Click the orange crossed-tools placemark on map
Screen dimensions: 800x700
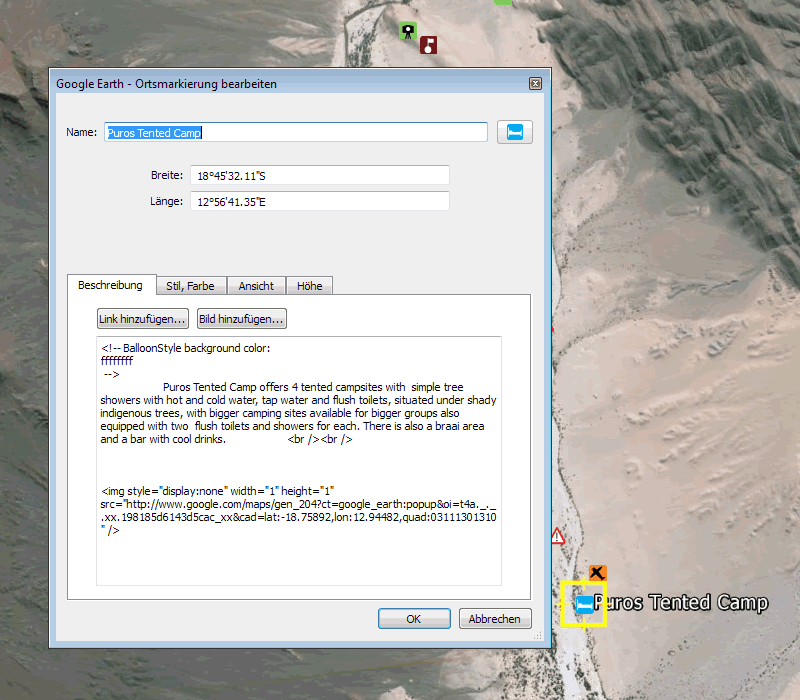(597, 573)
